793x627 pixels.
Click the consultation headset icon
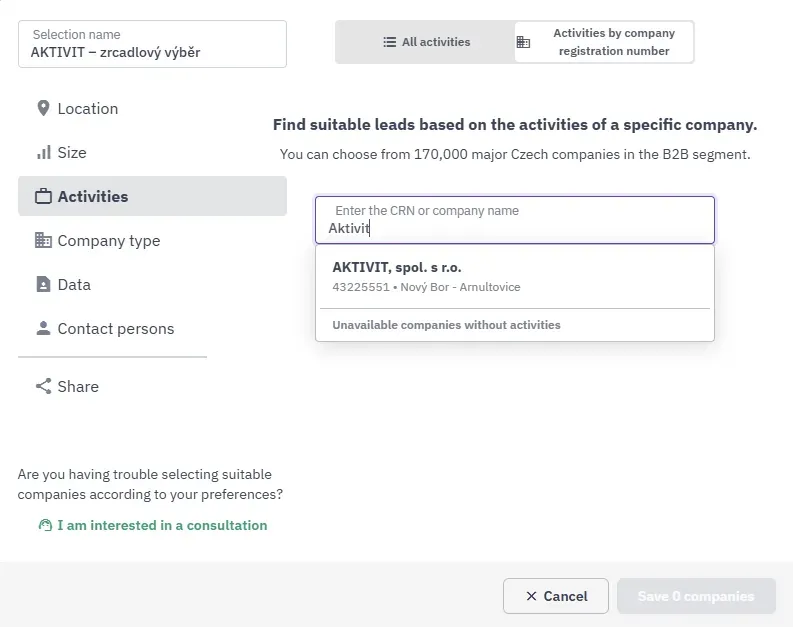46,525
